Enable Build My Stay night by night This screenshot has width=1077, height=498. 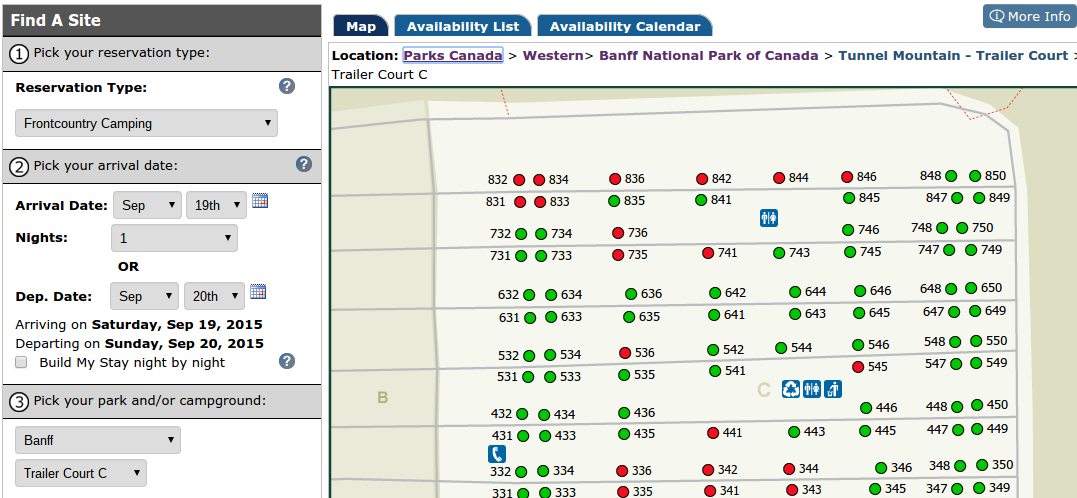pos(21,362)
